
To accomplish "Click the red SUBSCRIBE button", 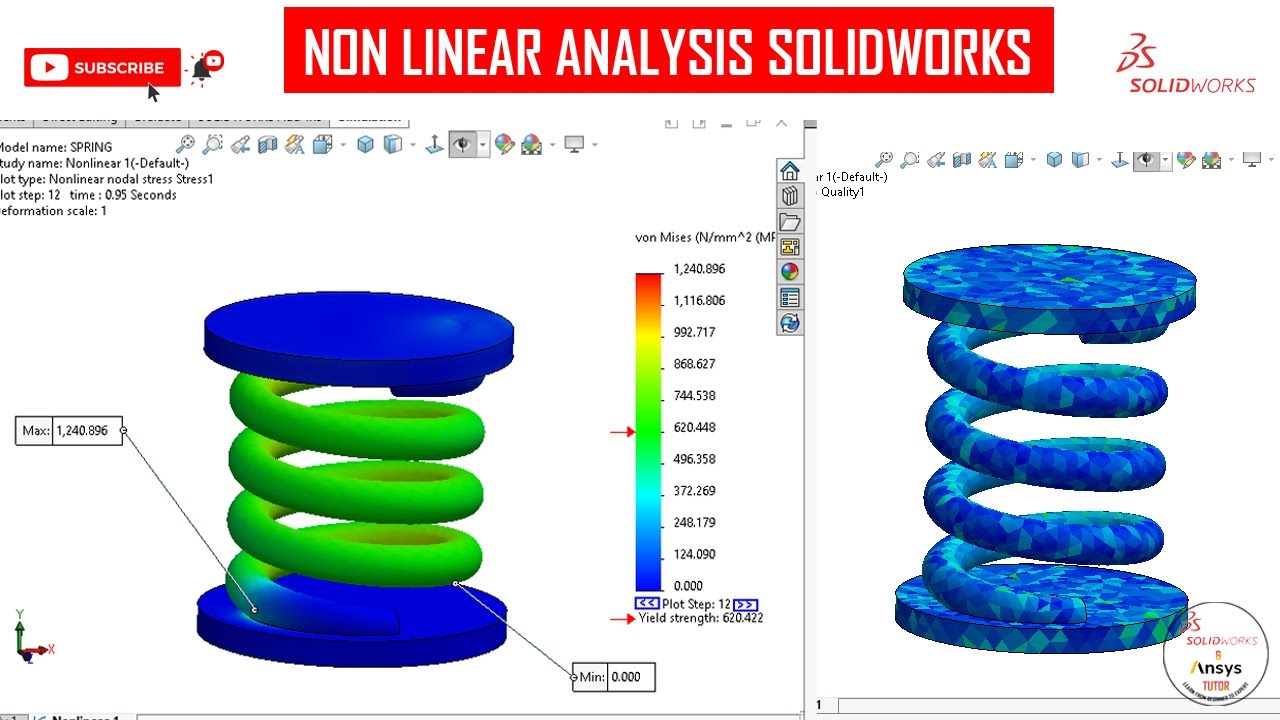I will (x=102, y=68).
